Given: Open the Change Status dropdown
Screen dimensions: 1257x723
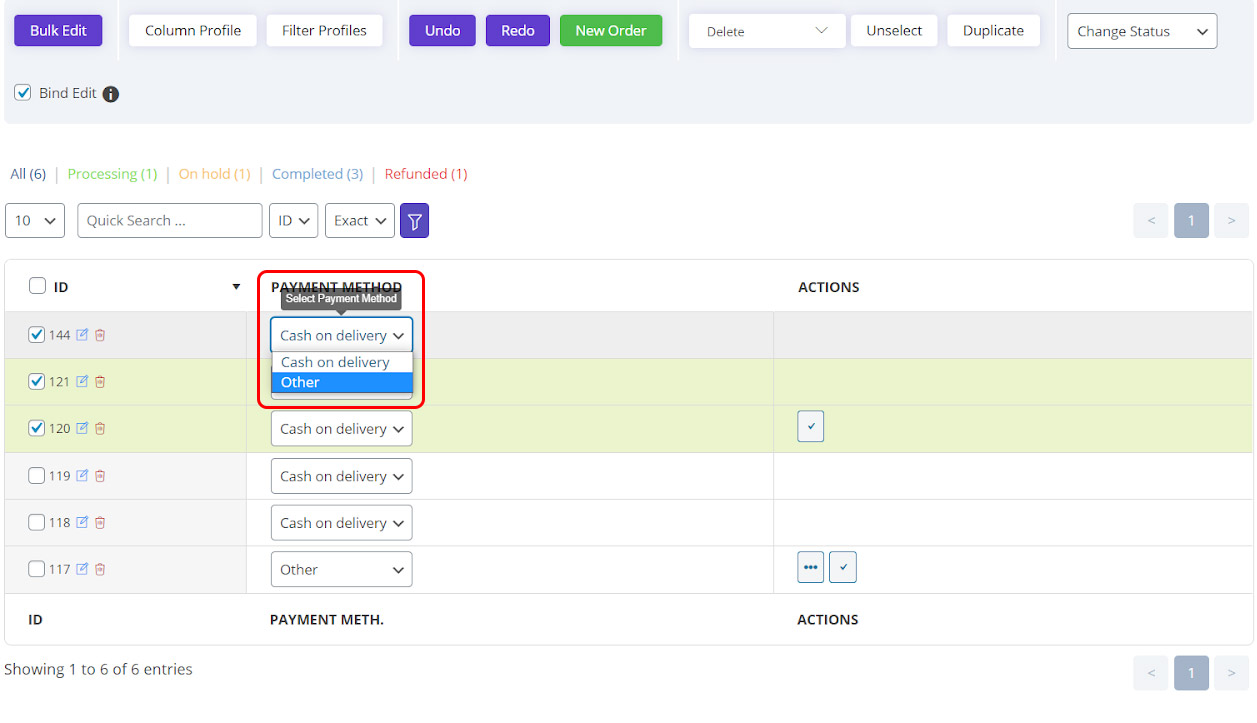Looking at the screenshot, I should pyautogui.click(x=1141, y=30).
